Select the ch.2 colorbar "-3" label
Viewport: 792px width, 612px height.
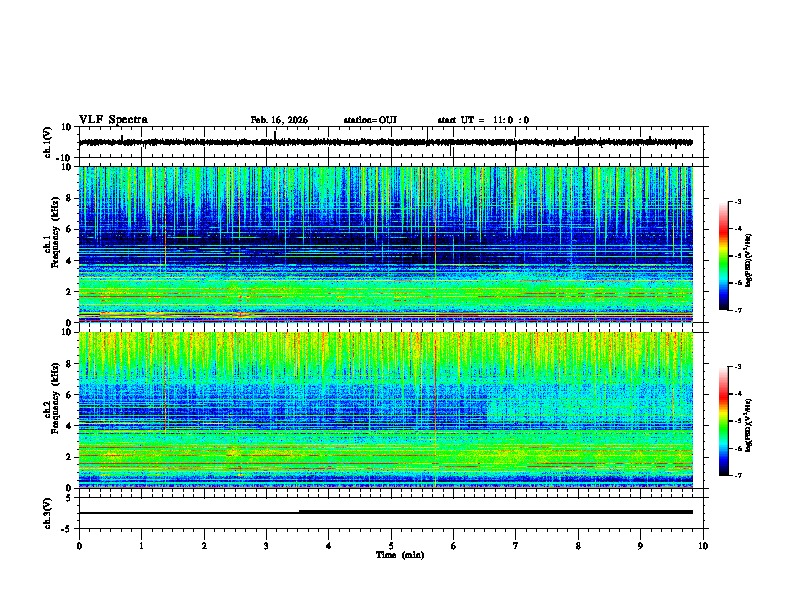tap(737, 367)
